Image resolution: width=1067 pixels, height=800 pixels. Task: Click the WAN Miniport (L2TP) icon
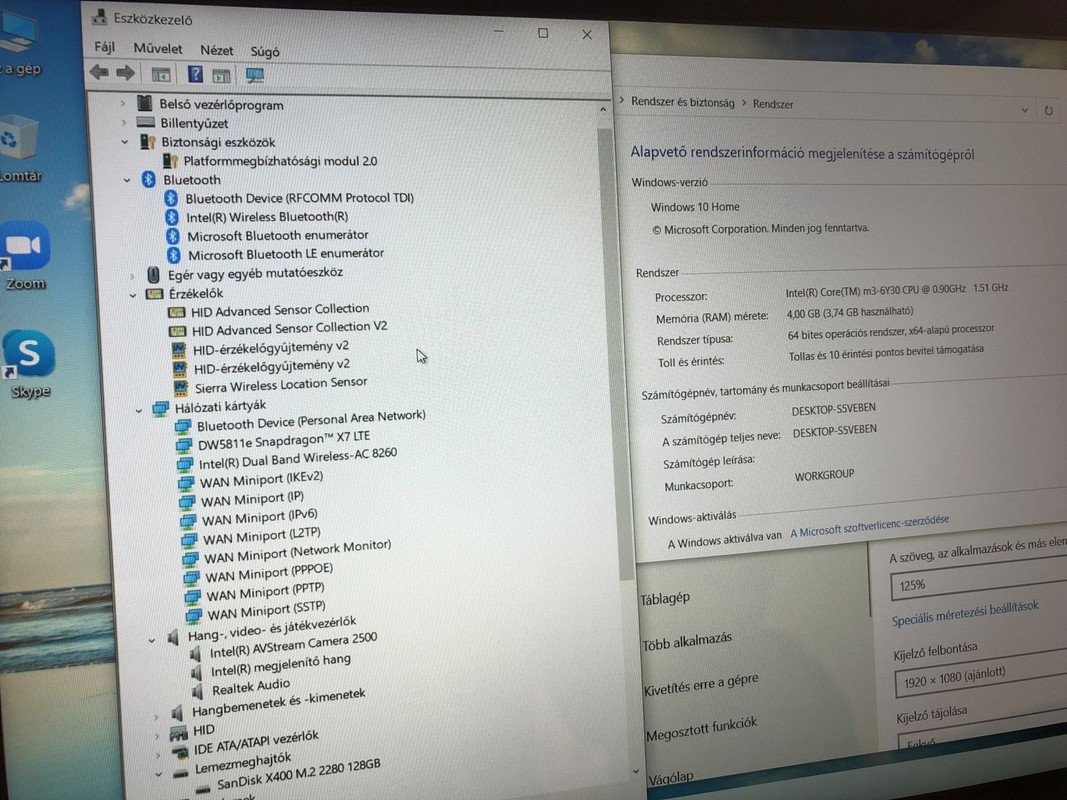click(190, 541)
